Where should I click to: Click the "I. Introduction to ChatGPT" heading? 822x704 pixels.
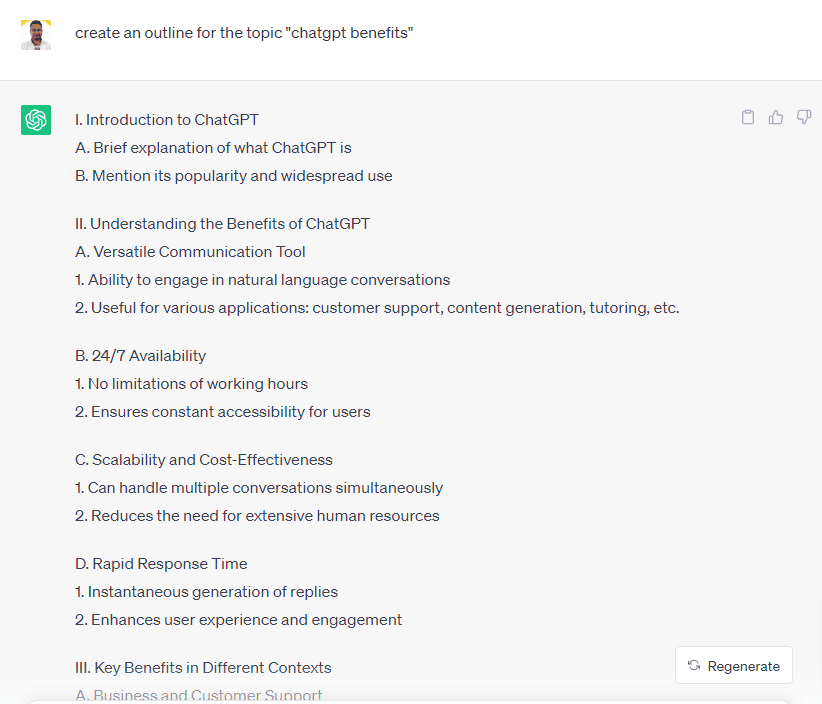tap(167, 120)
